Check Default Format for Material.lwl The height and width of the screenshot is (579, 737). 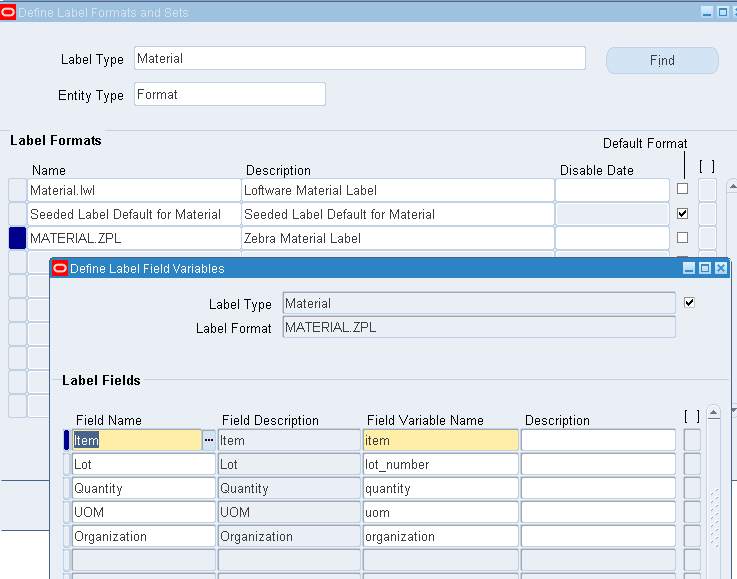point(682,189)
